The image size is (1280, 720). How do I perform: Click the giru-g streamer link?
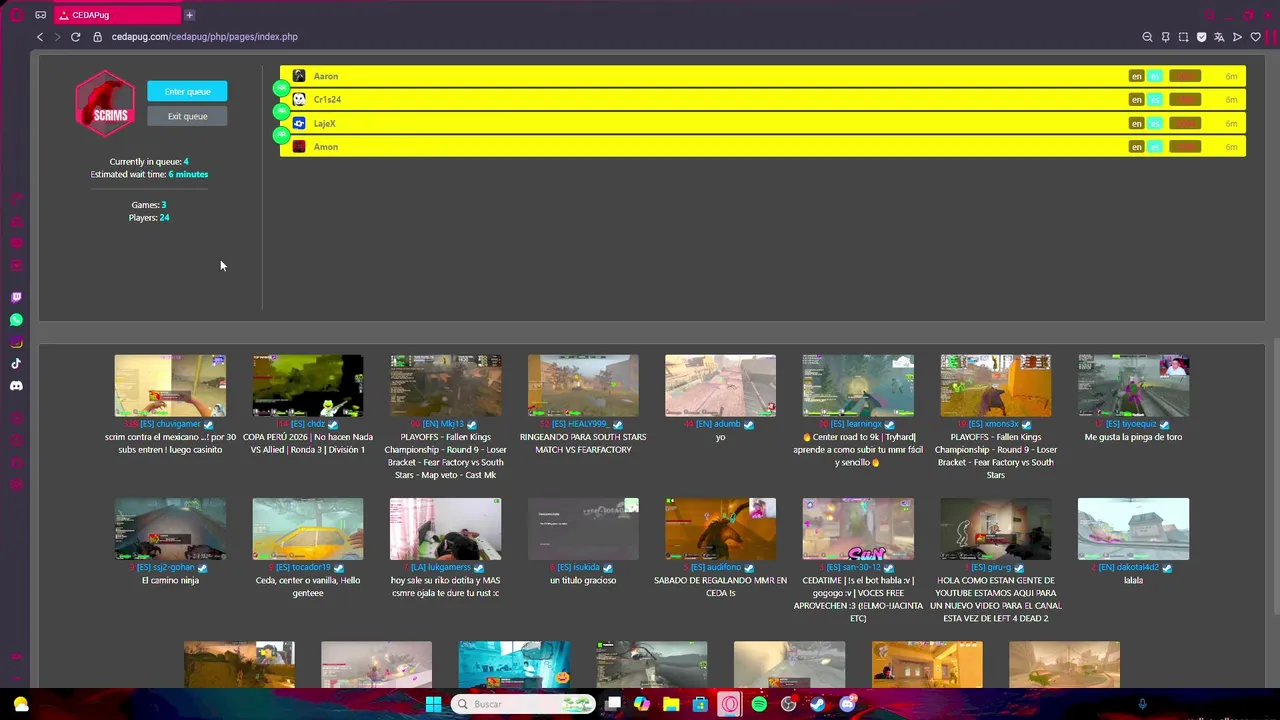click(990, 568)
